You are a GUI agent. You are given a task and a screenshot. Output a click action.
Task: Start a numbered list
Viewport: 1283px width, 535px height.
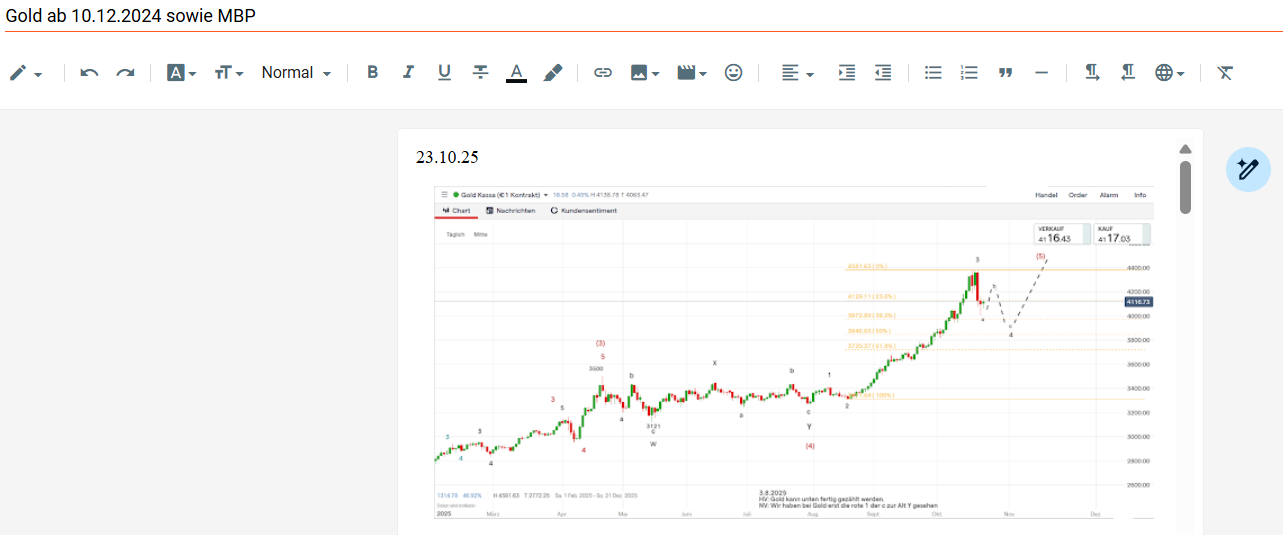(x=969, y=73)
